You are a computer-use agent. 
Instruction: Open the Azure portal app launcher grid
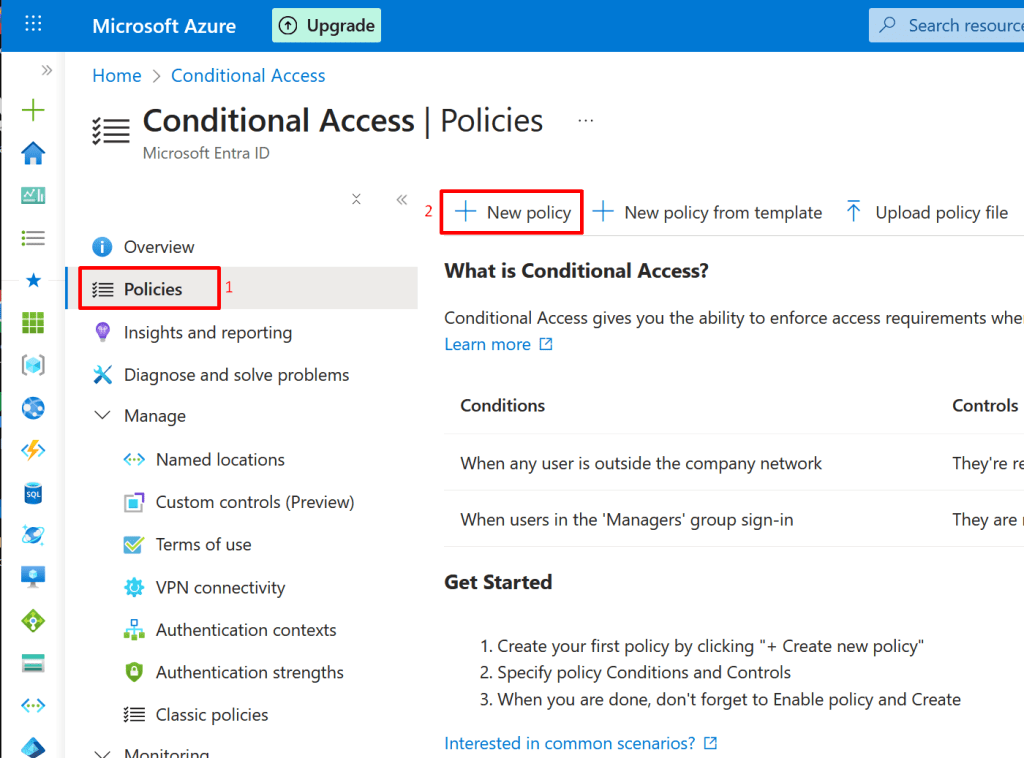pos(33,25)
